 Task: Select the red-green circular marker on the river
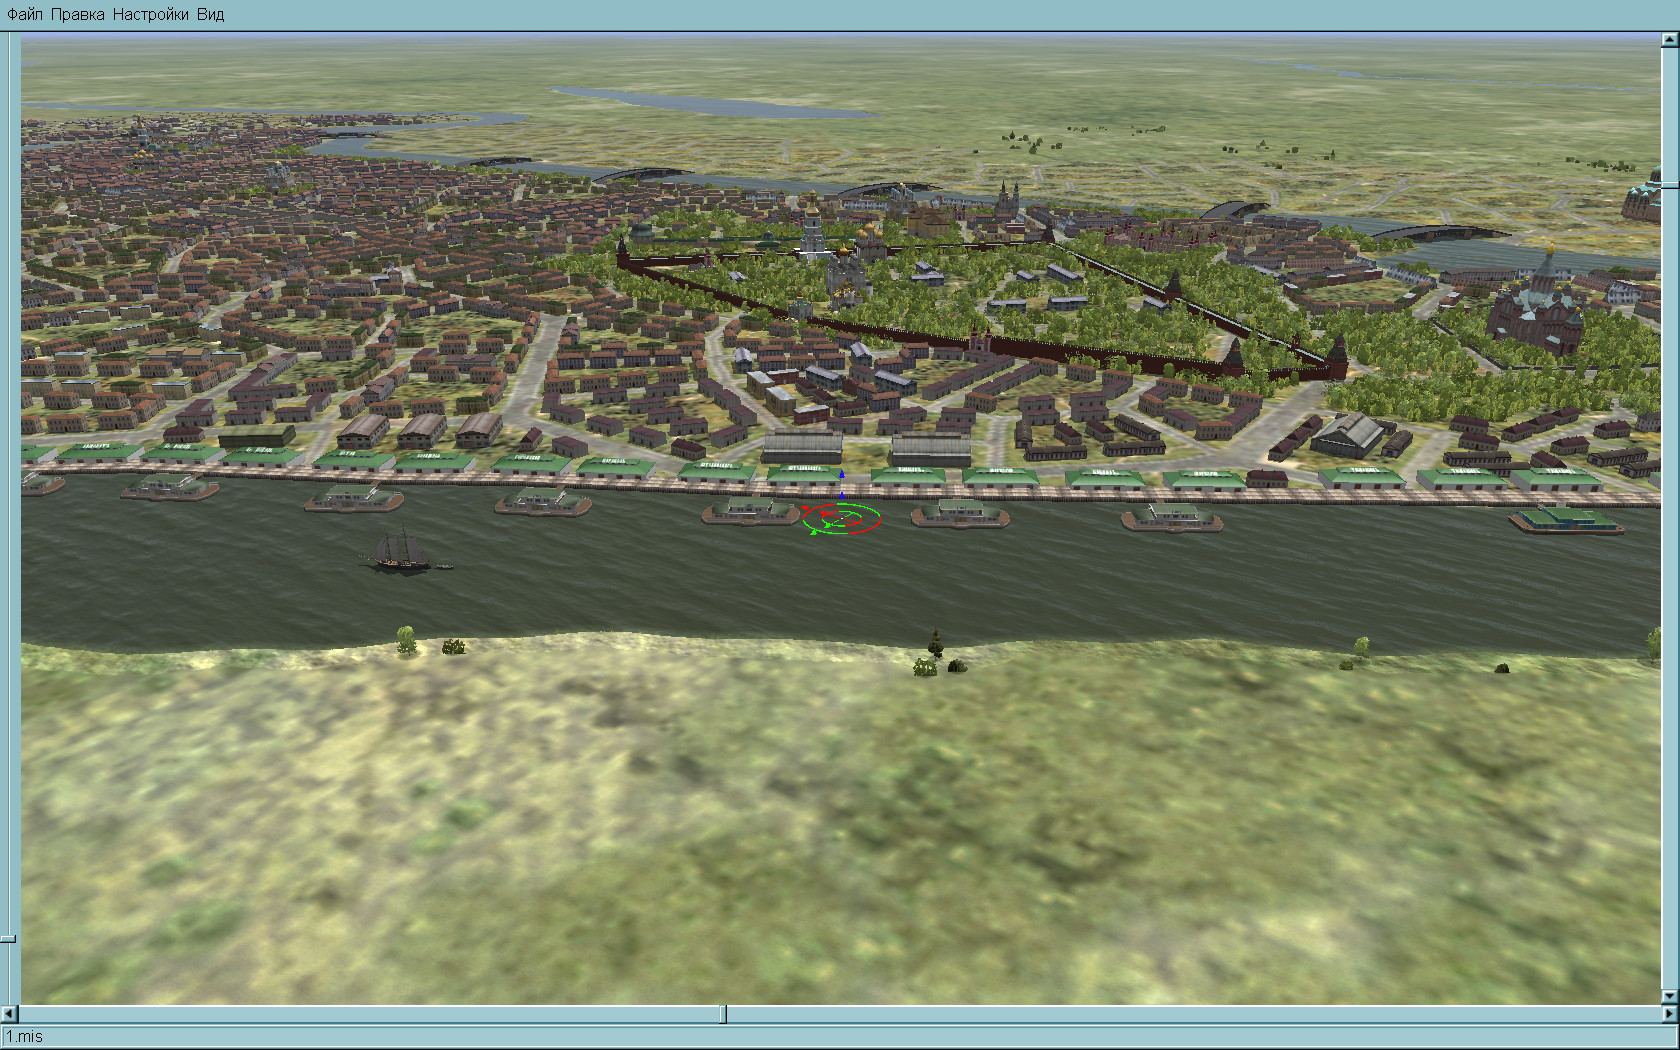pyautogui.click(x=841, y=519)
